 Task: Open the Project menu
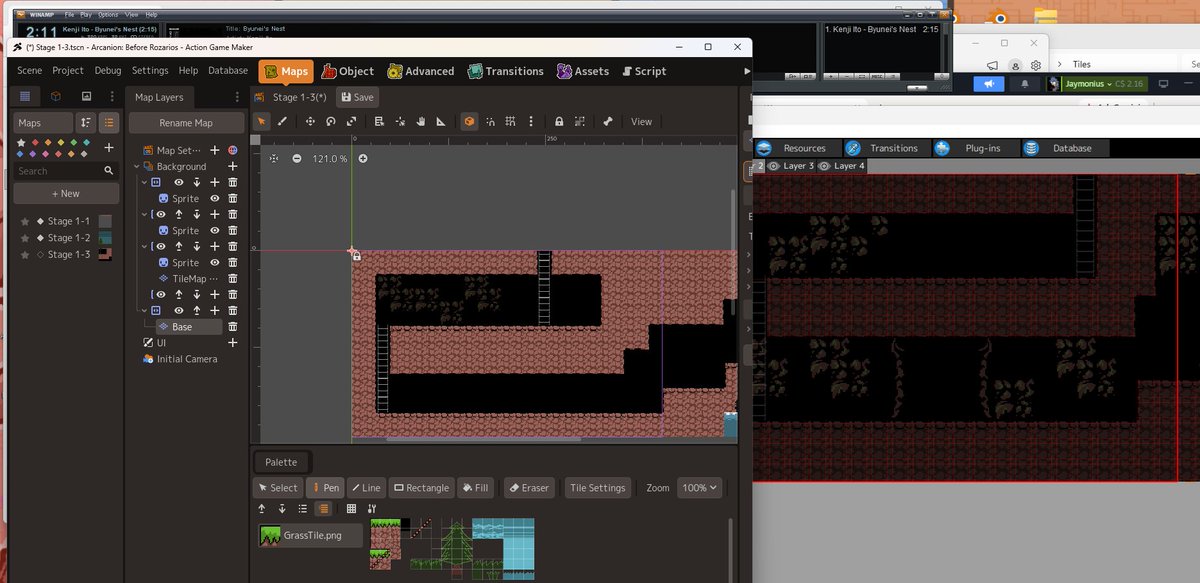point(68,71)
